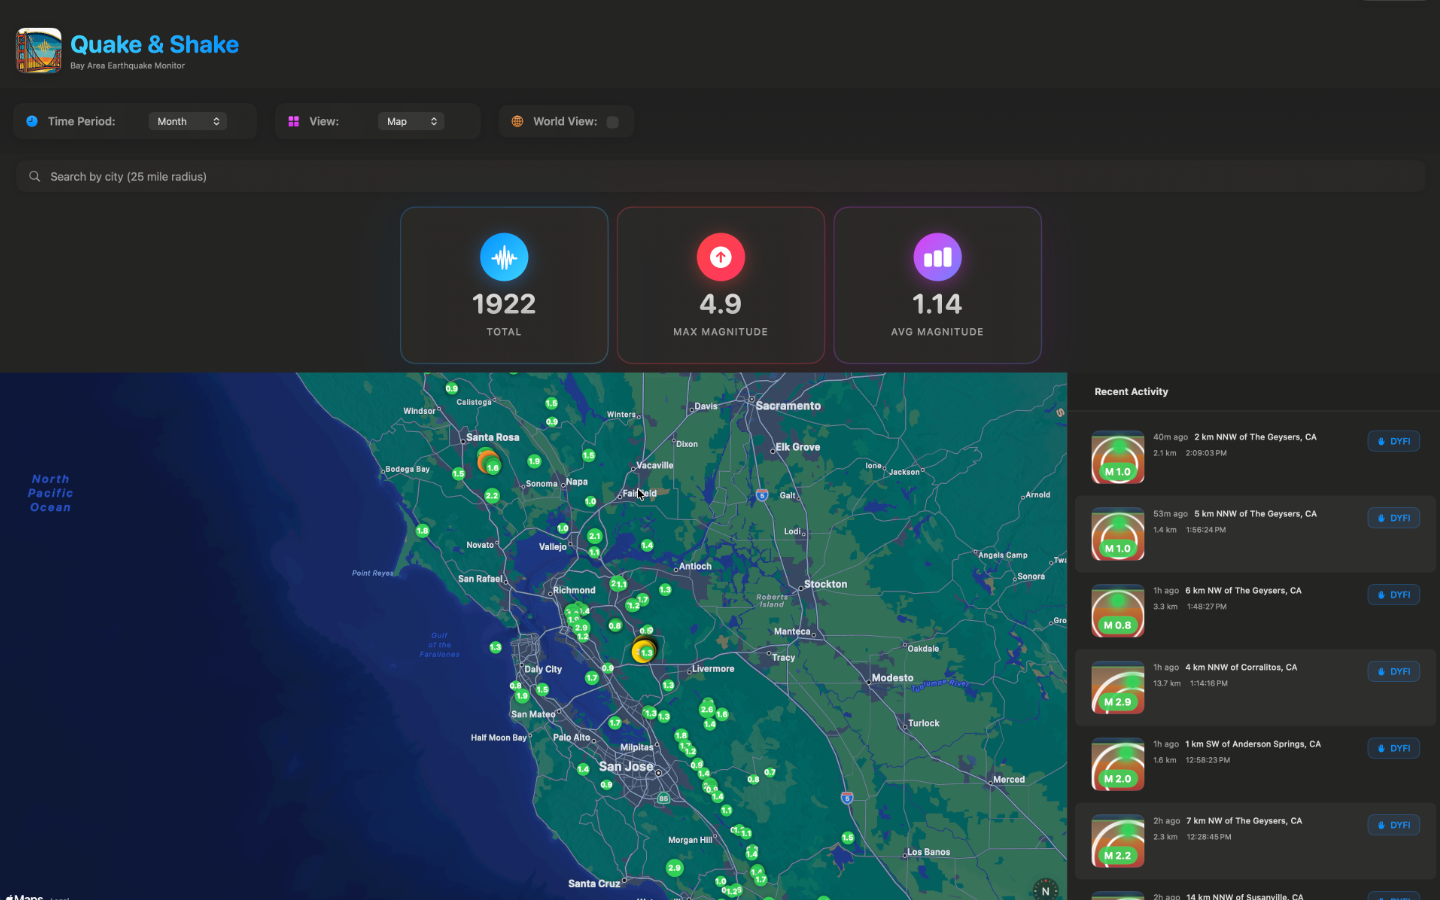Screen dimensions: 1440x900
Task: Click the Stockton city label on map
Action: click(x=826, y=584)
